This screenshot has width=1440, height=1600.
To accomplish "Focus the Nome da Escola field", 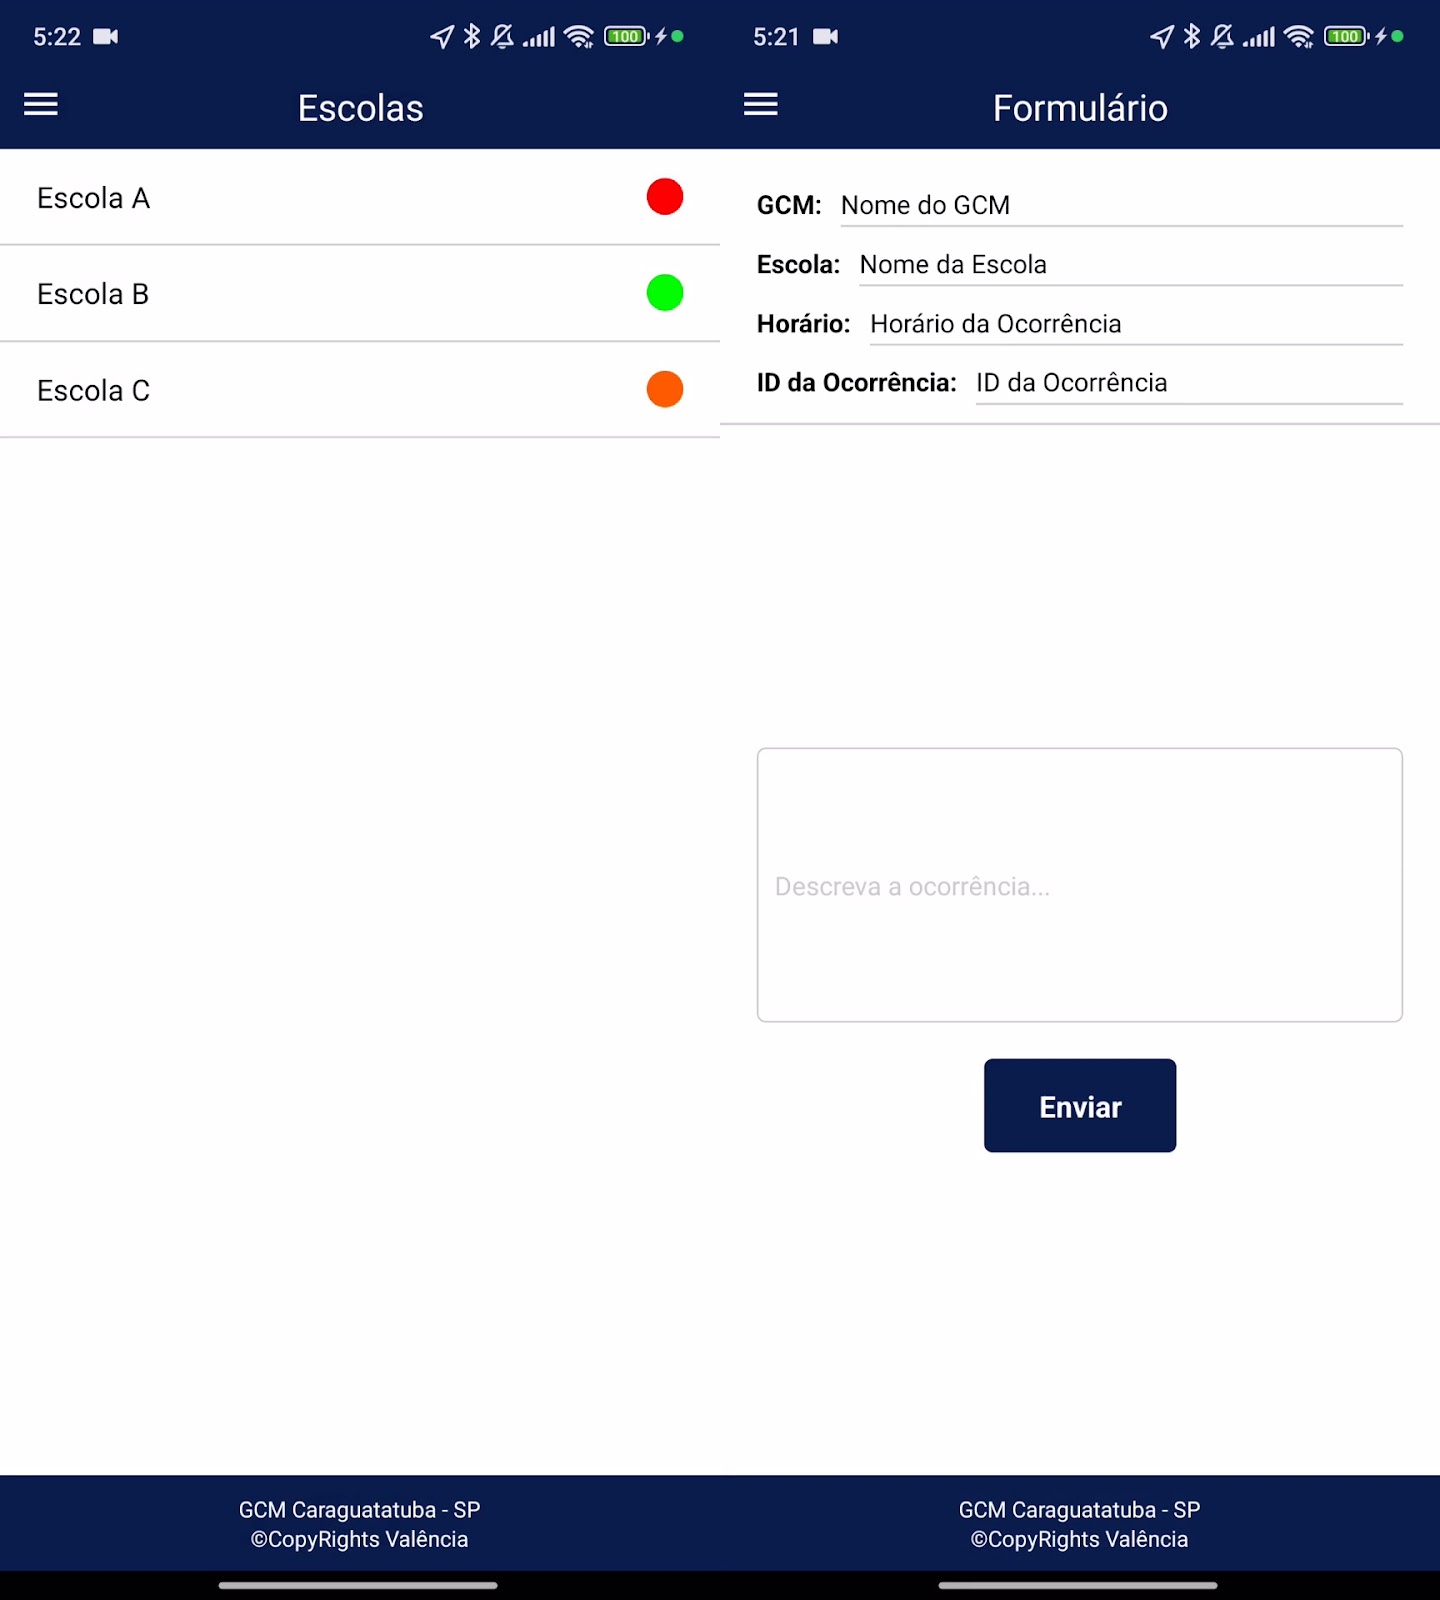I will coord(1131,265).
